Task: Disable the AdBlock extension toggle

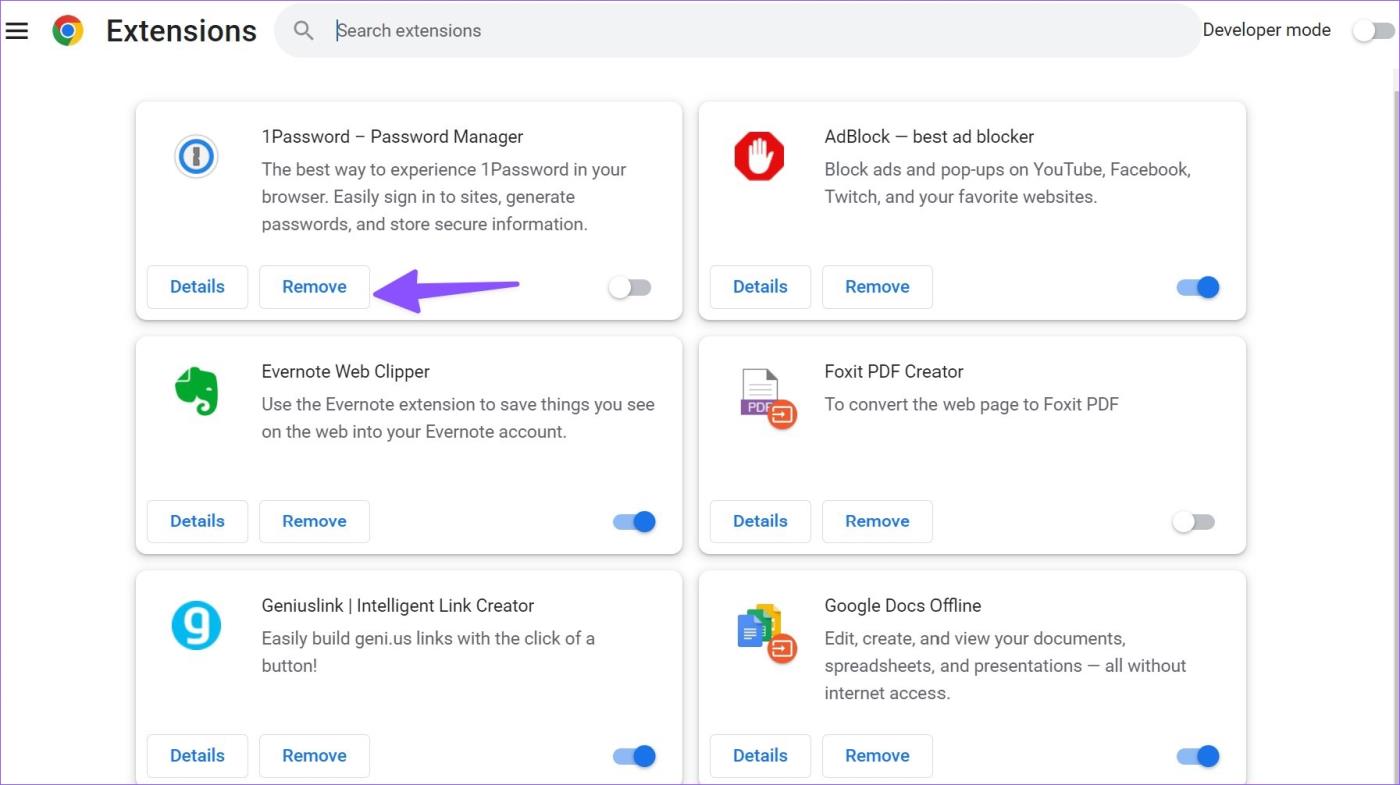Action: (x=1198, y=287)
